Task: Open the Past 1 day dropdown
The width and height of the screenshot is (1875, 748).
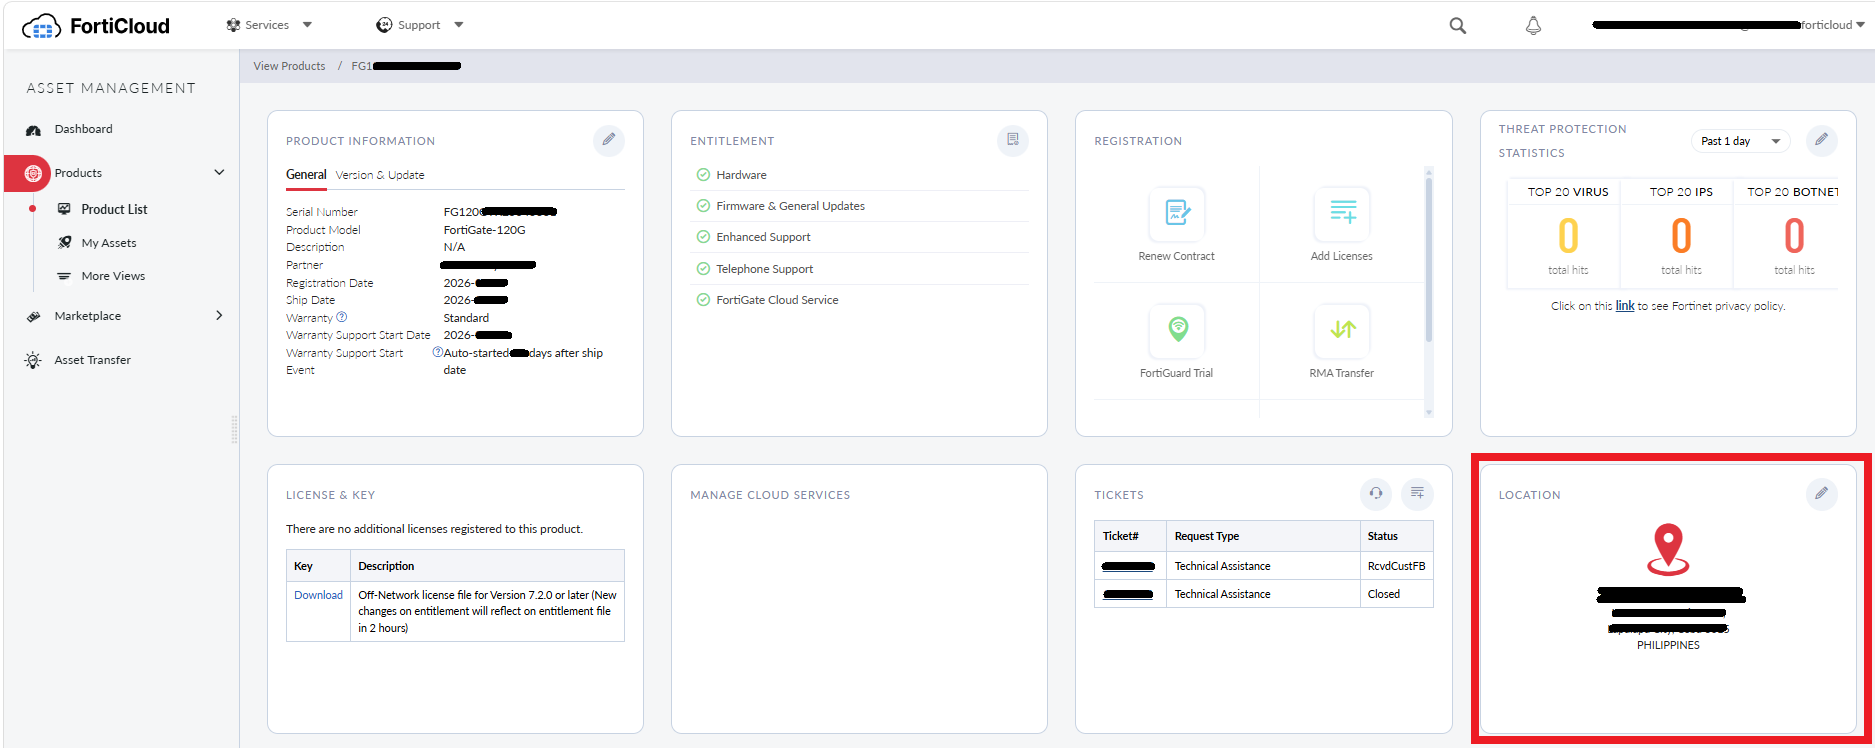Action: 1740,141
